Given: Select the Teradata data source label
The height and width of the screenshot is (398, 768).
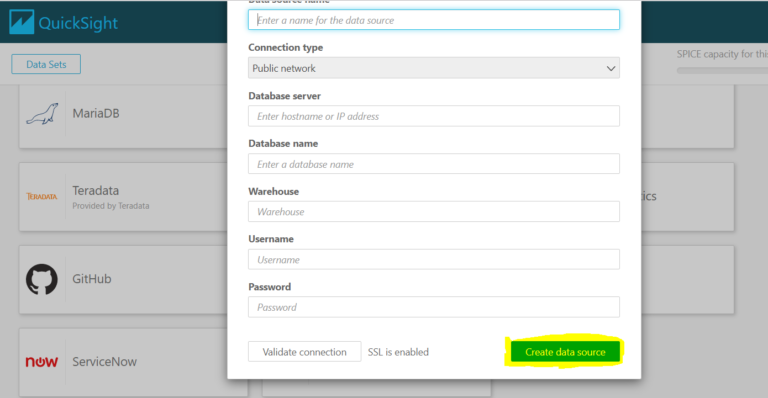Looking at the screenshot, I should pyautogui.click(x=96, y=190).
